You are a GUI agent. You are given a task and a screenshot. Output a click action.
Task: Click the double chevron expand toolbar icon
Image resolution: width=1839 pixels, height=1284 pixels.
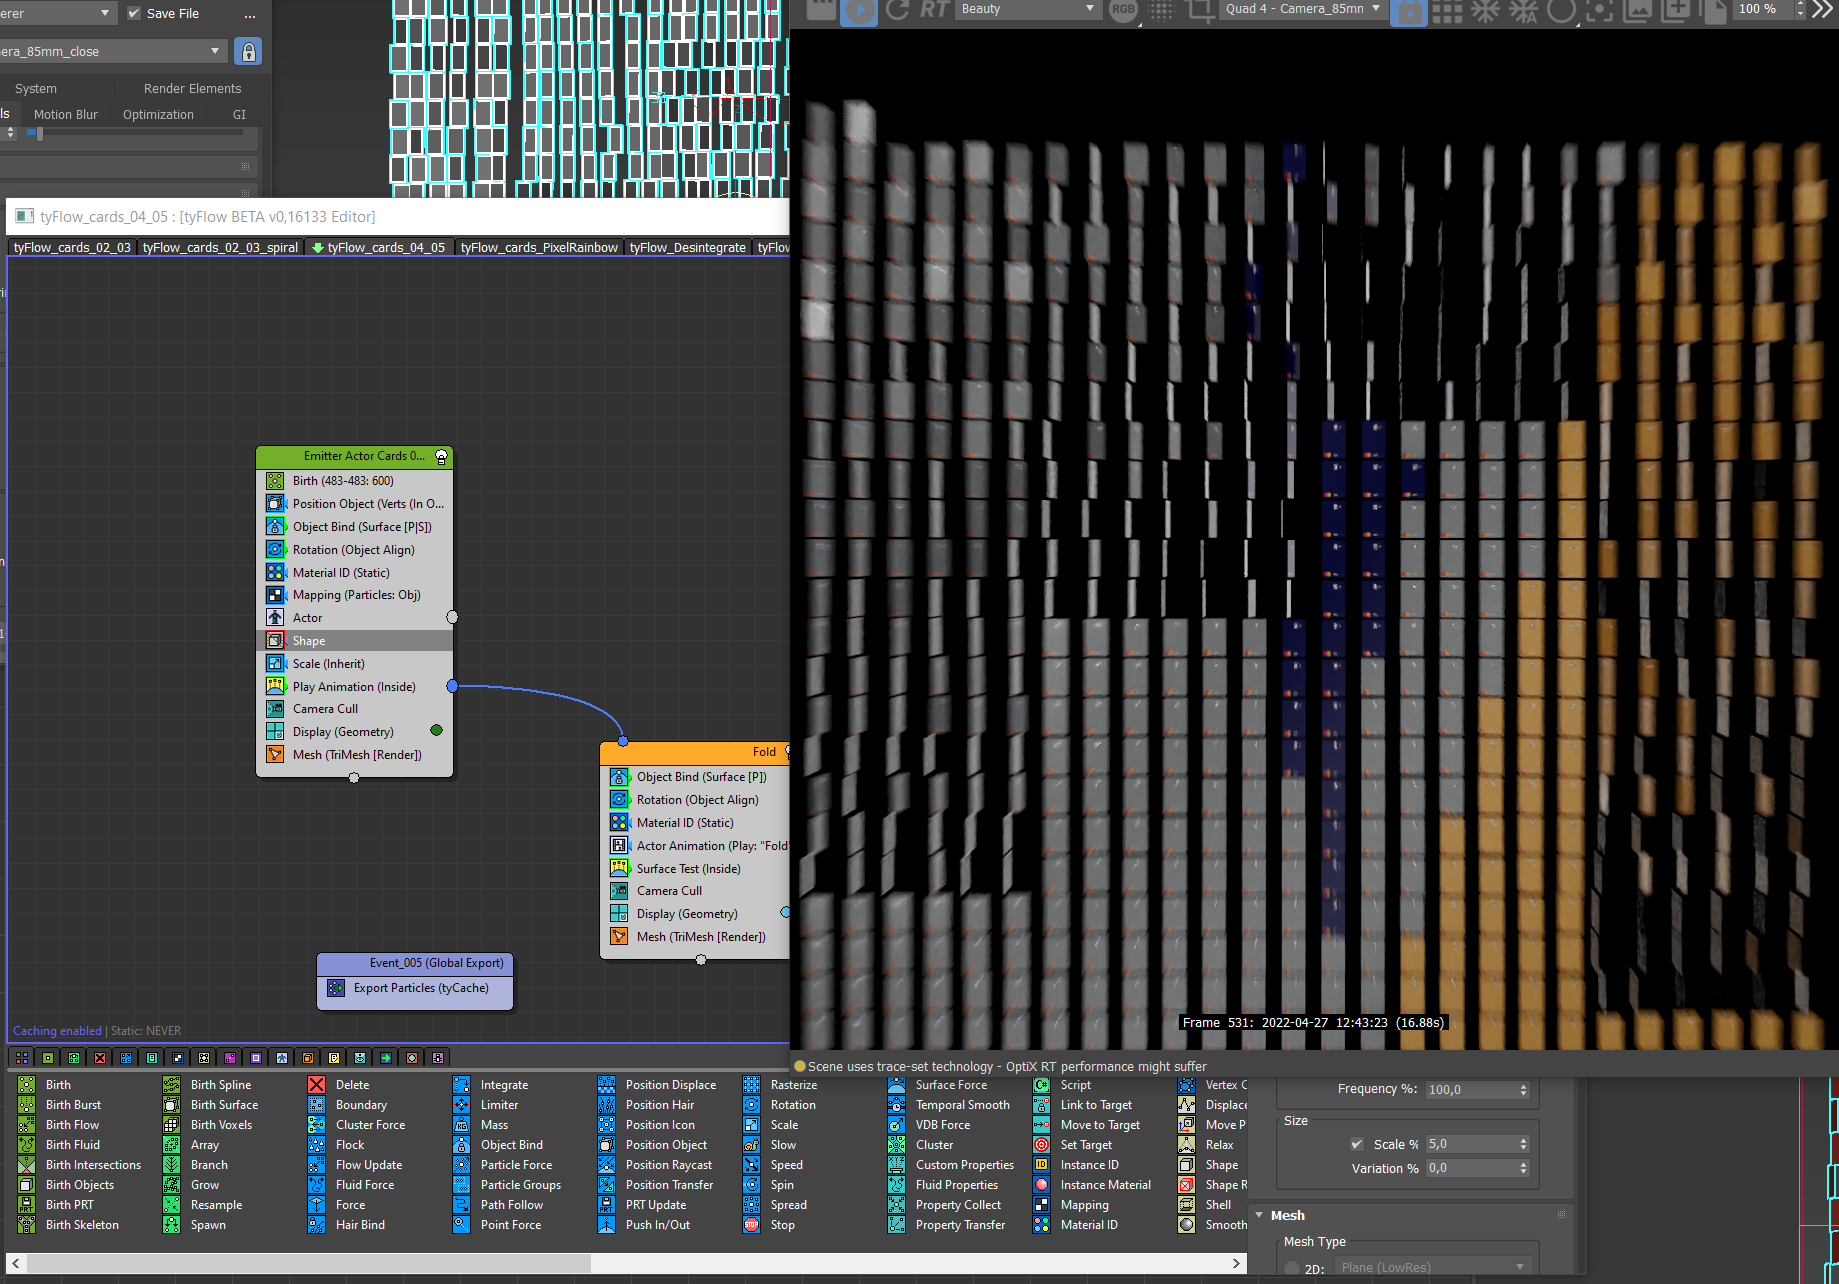point(1823,9)
